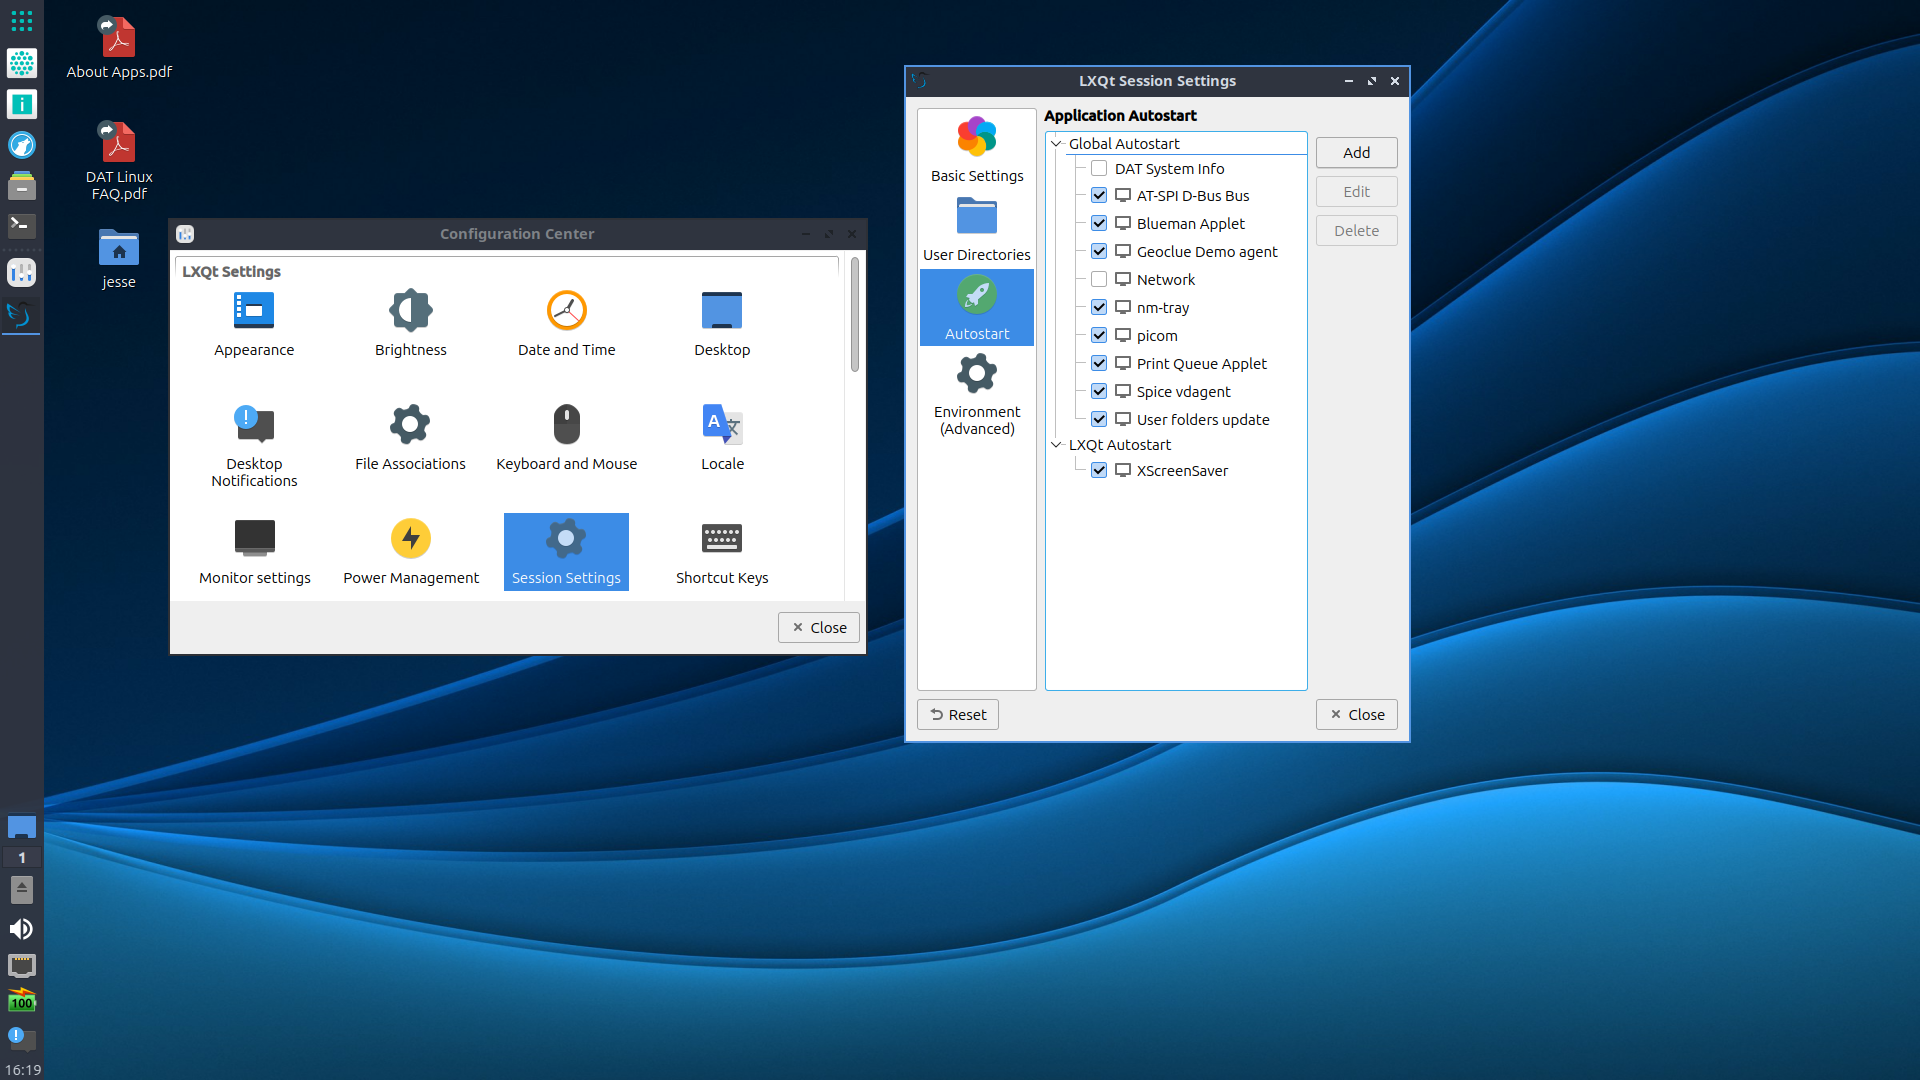Image resolution: width=1920 pixels, height=1080 pixels.
Task: Disable XScreenSaver autostart
Action: pos(1099,470)
